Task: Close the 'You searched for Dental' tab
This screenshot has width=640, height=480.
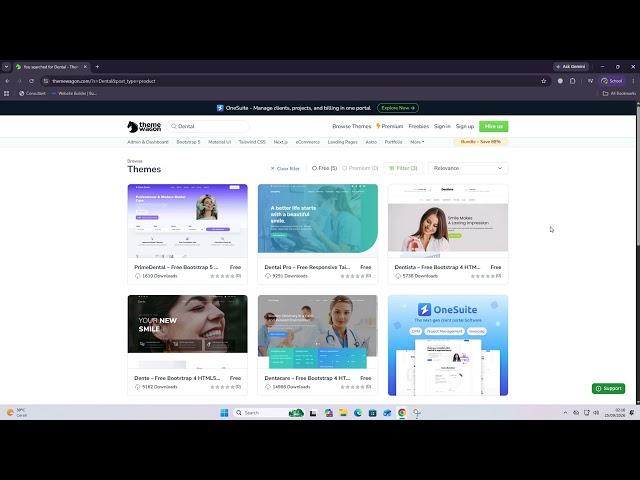Action: point(85,67)
